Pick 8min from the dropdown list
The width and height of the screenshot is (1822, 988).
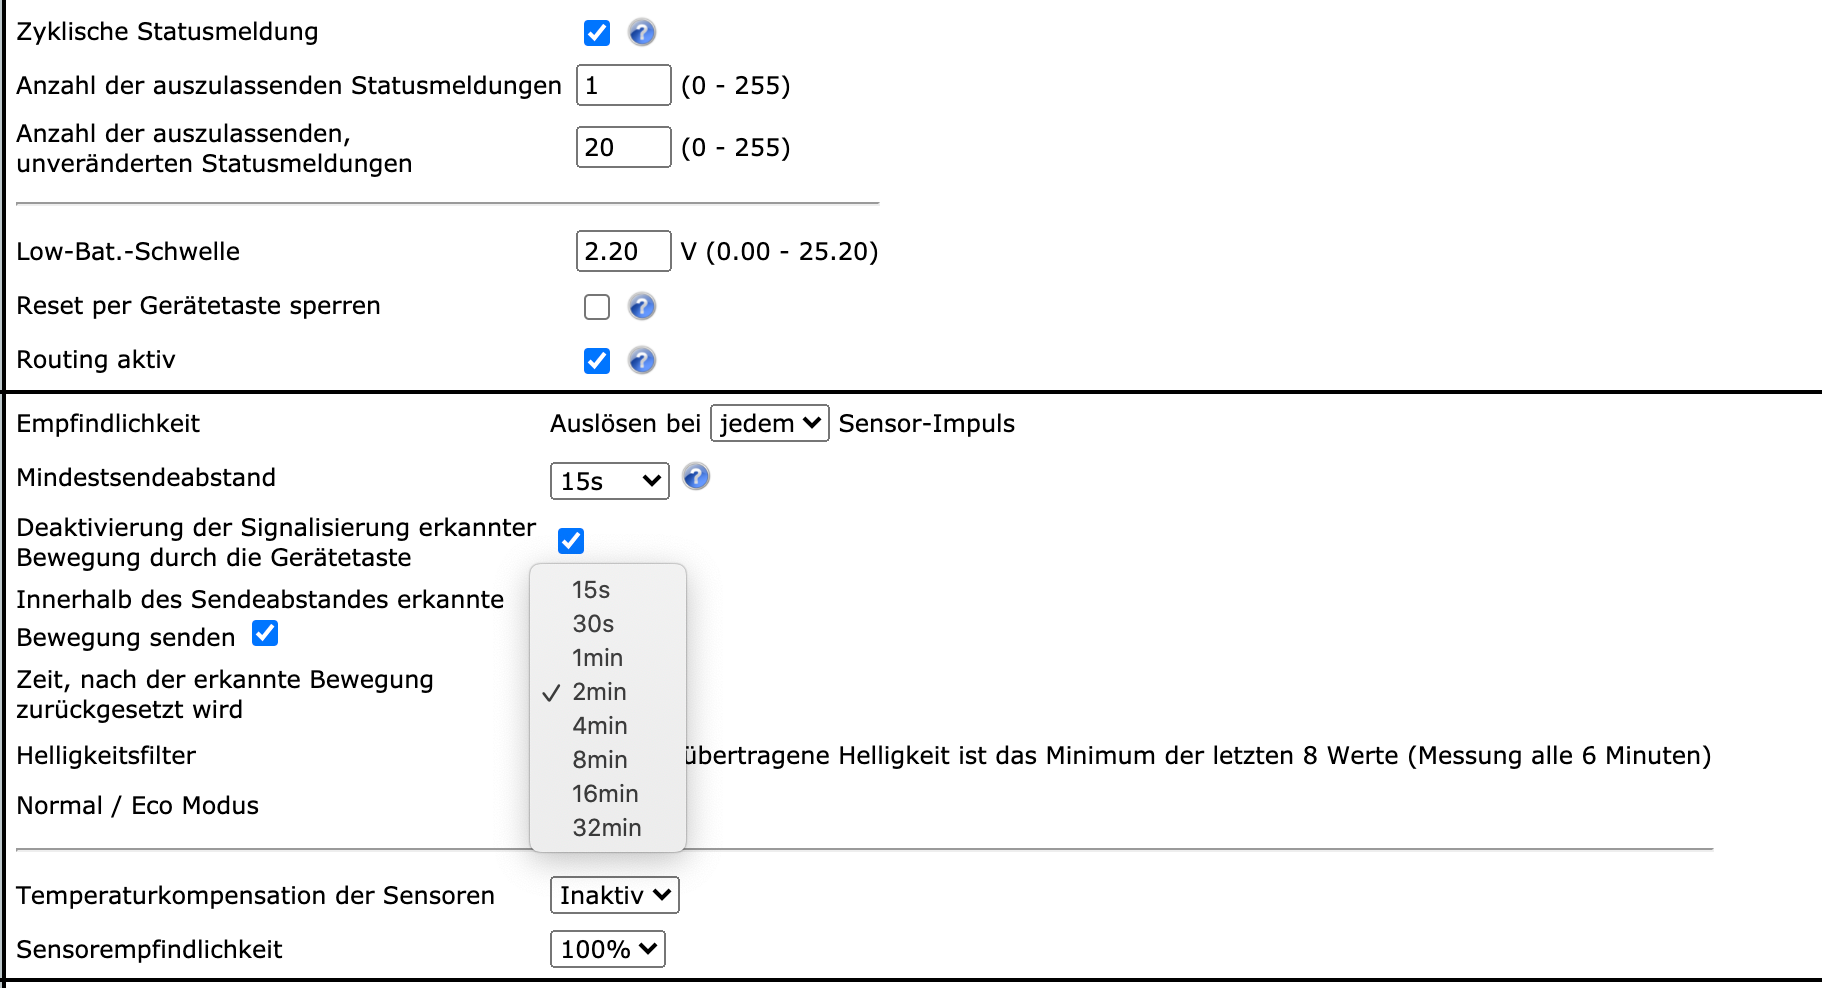click(x=608, y=760)
